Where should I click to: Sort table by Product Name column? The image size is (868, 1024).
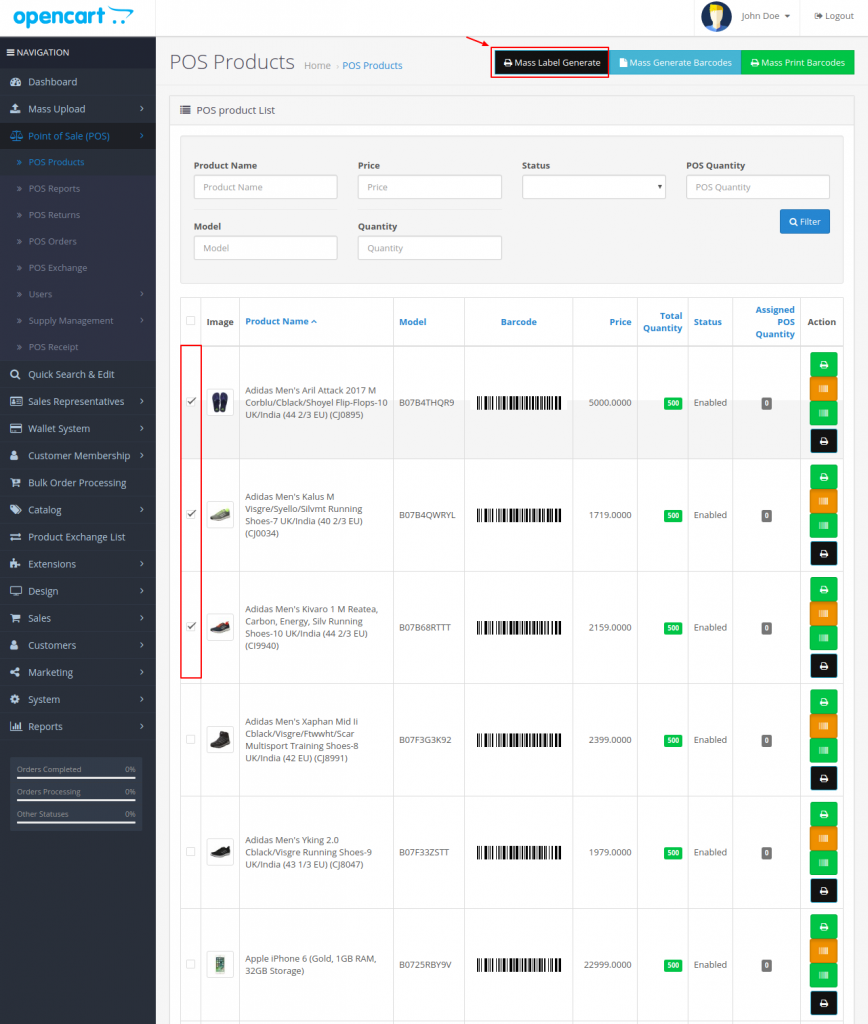(281, 321)
